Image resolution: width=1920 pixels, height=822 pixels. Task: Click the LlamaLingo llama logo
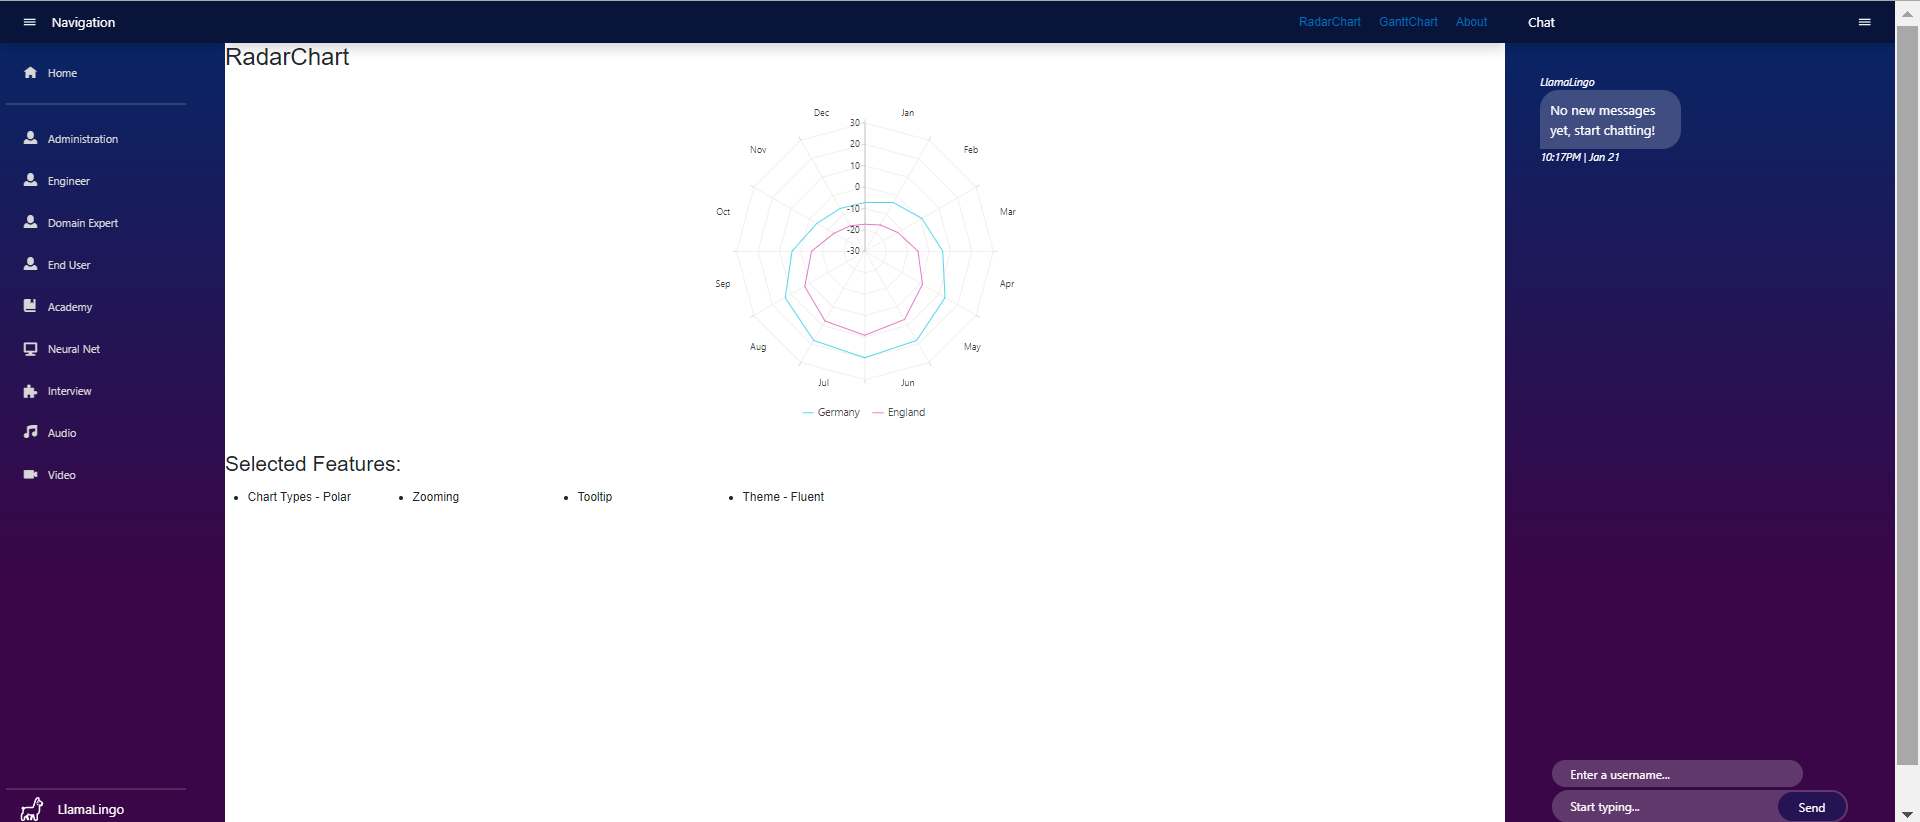pyautogui.click(x=32, y=808)
